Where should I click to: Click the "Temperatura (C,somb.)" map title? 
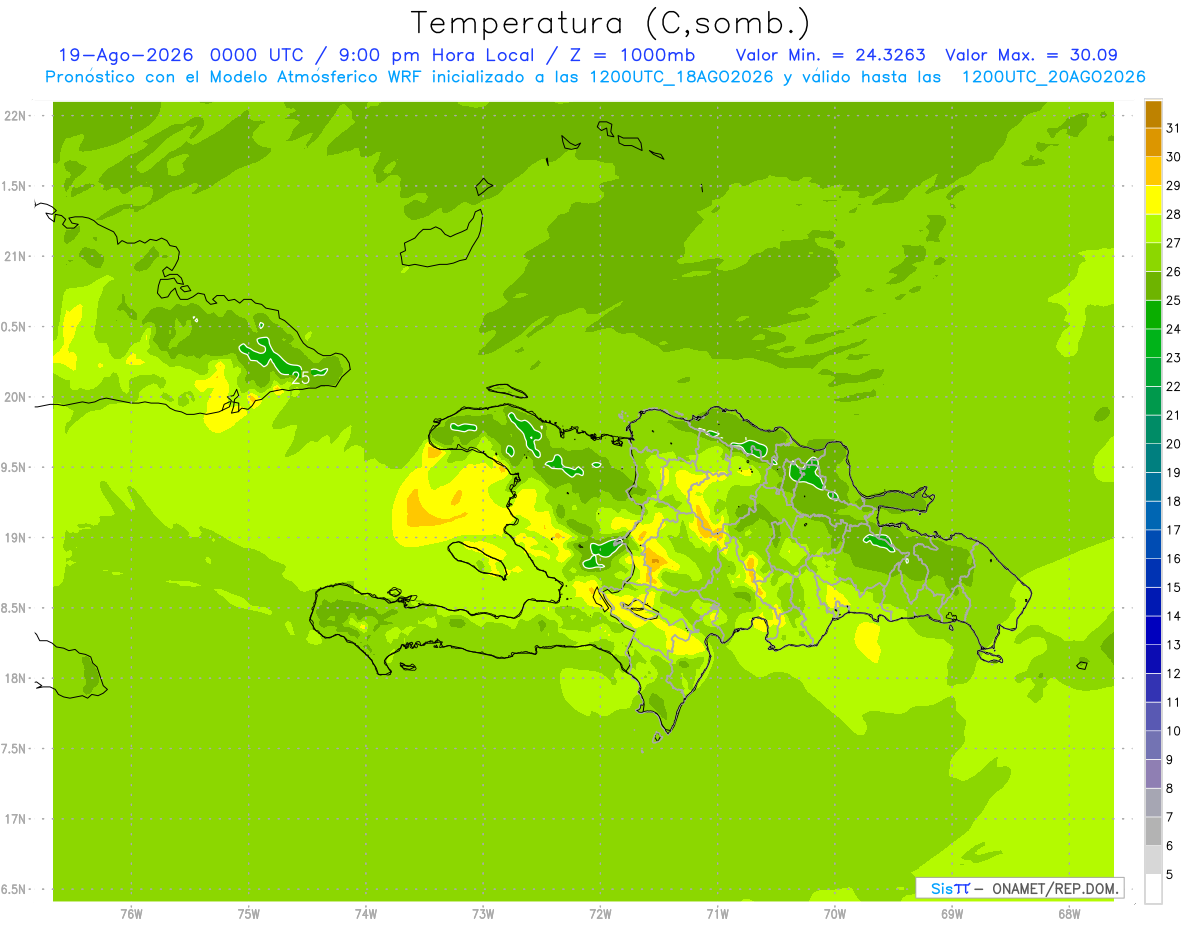pos(611,22)
